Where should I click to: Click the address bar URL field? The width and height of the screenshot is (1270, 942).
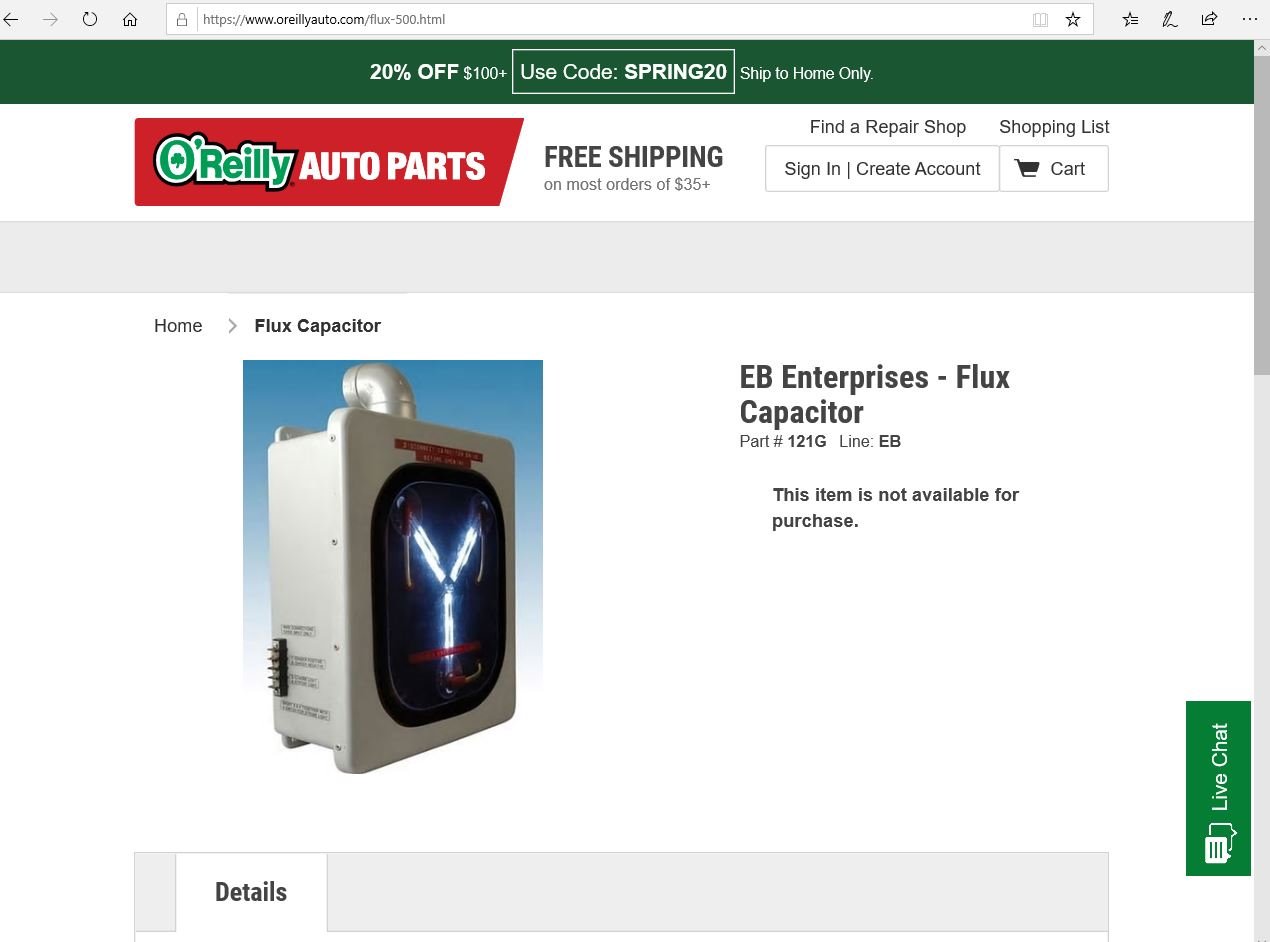click(x=610, y=19)
